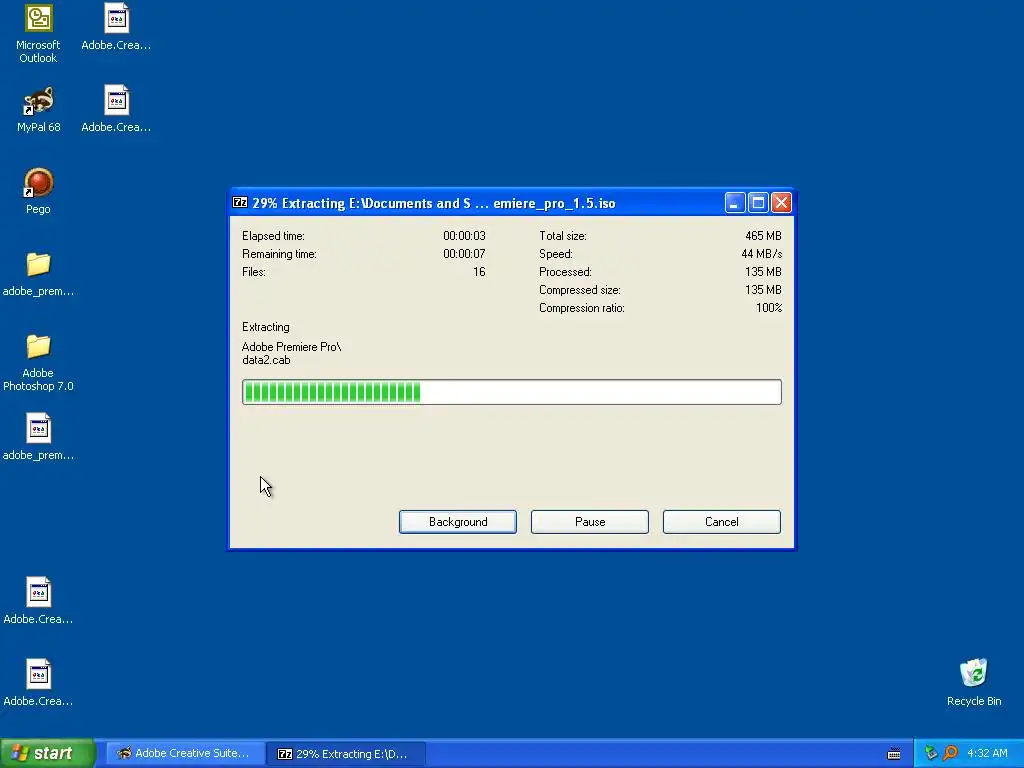Send the extraction to Background
Viewport: 1024px width, 768px height.
pyautogui.click(x=458, y=522)
